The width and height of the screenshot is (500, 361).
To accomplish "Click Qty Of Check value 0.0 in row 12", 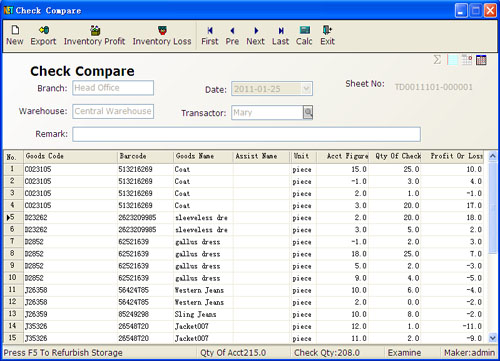I will [x=413, y=302].
